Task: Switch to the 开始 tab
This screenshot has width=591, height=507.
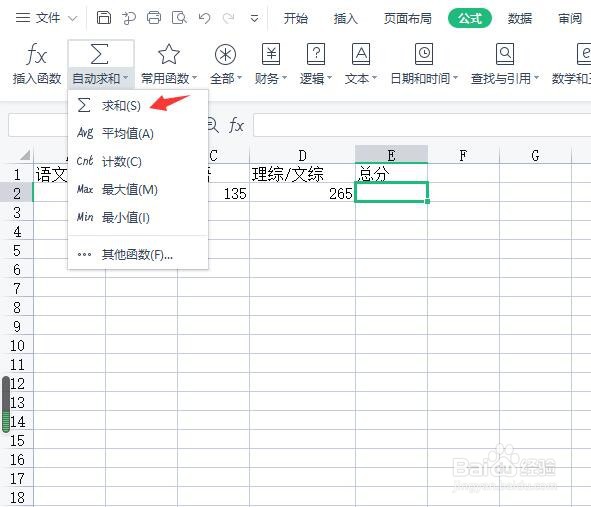Action: pyautogui.click(x=296, y=18)
